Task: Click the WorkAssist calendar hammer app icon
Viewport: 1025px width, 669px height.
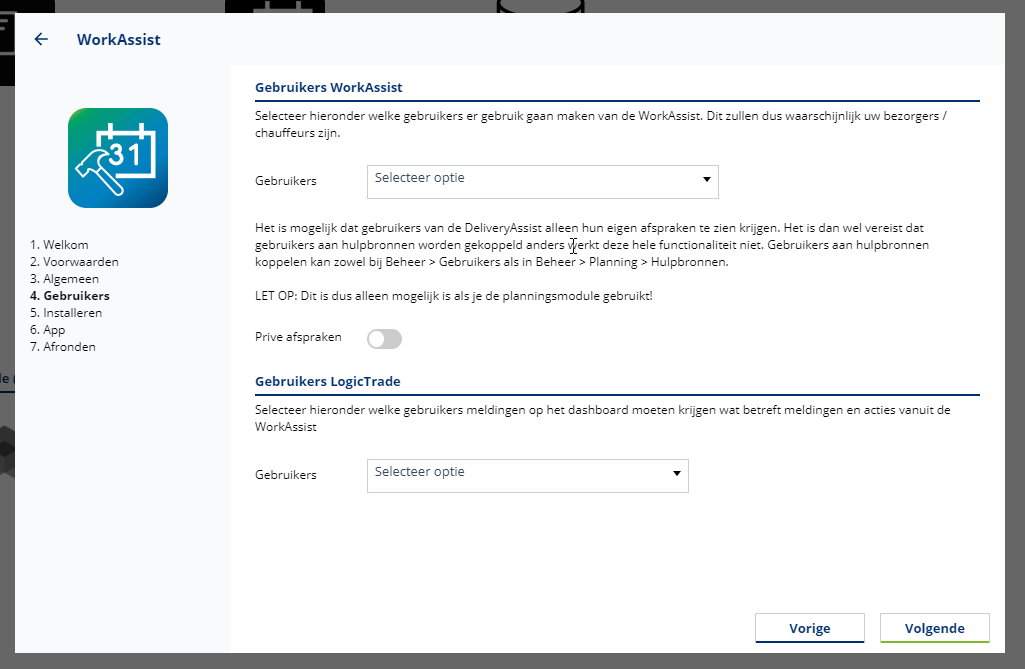Action: 118,158
